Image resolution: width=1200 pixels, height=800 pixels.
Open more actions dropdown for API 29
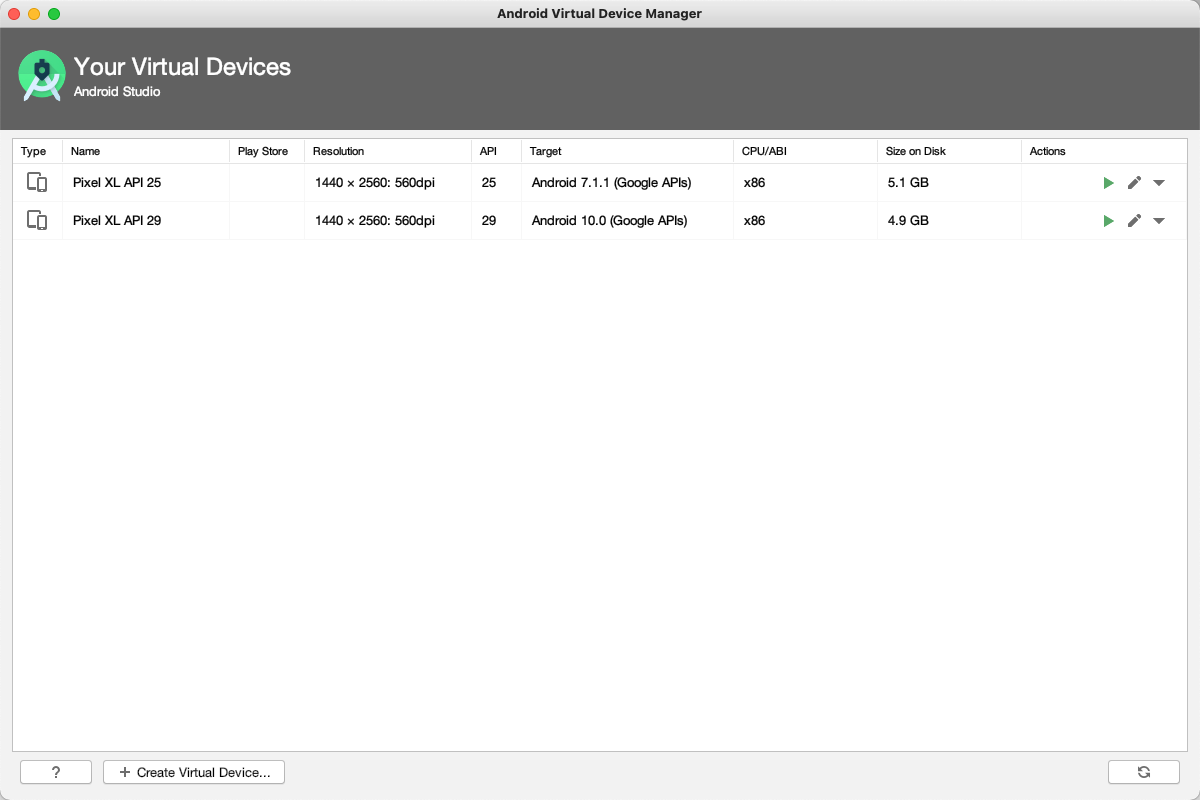1159,221
